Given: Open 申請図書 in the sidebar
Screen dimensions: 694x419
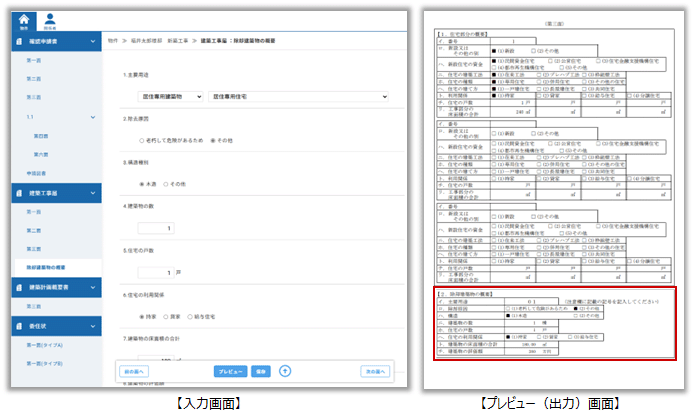Looking at the screenshot, I should [x=36, y=173].
